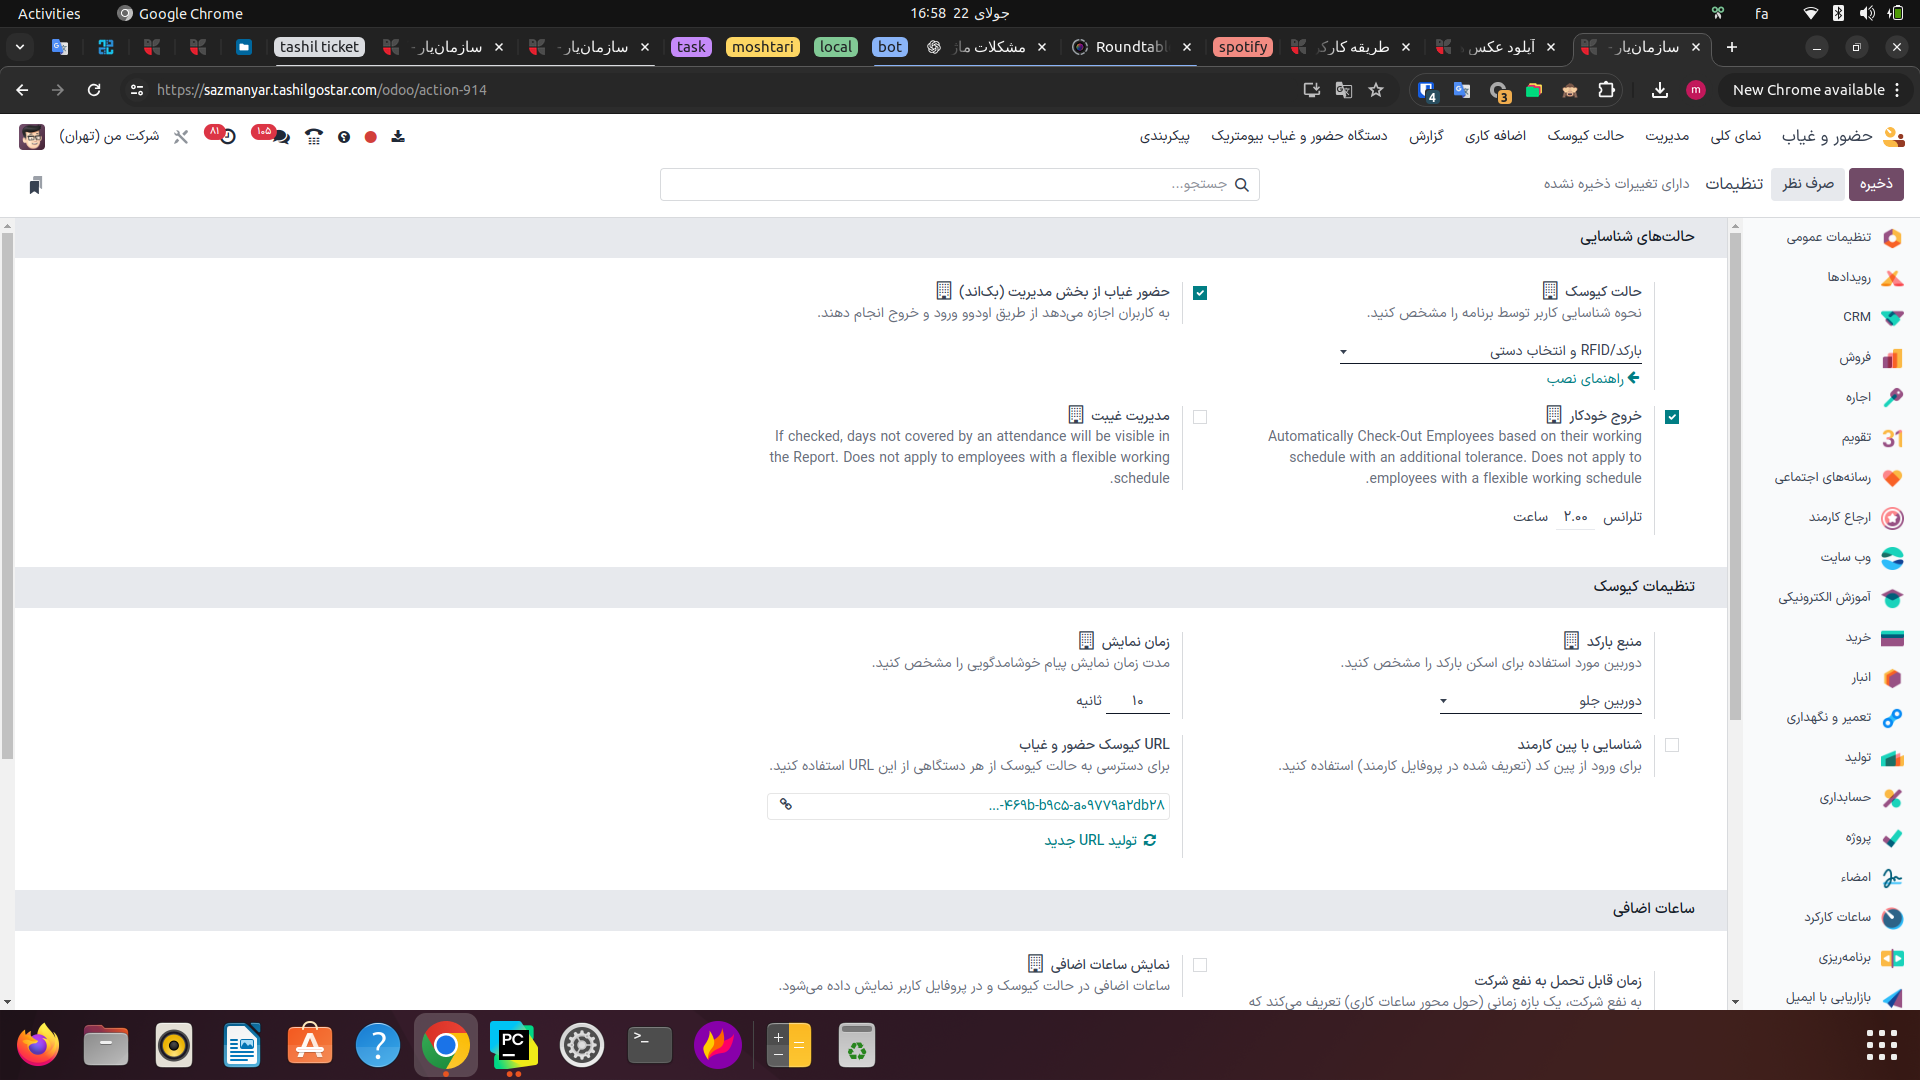The width and height of the screenshot is (1920, 1080).
Task: Open the پیکربندی (Configuration) menu
Action: tap(1164, 136)
